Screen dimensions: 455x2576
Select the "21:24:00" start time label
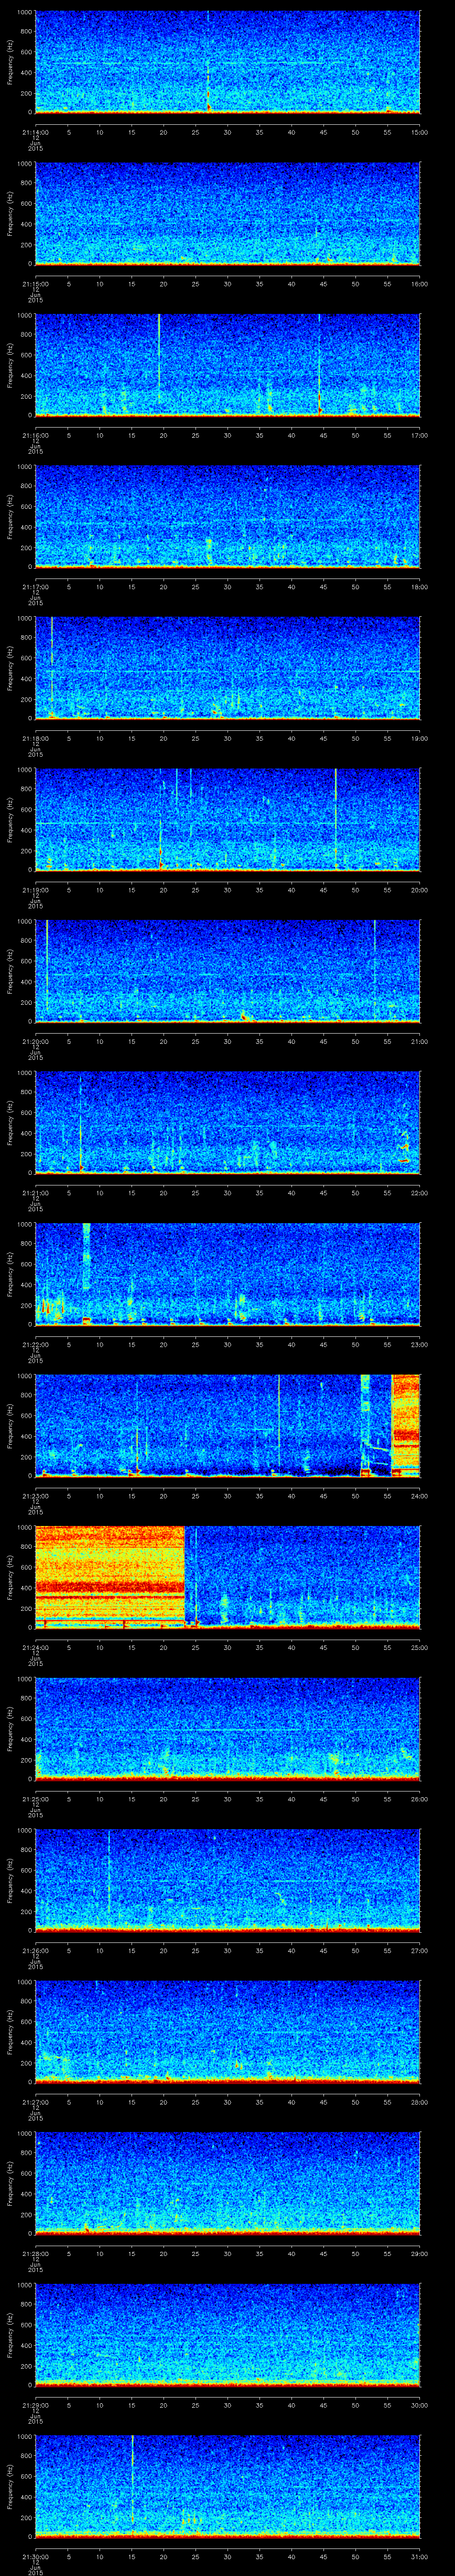35,1647
